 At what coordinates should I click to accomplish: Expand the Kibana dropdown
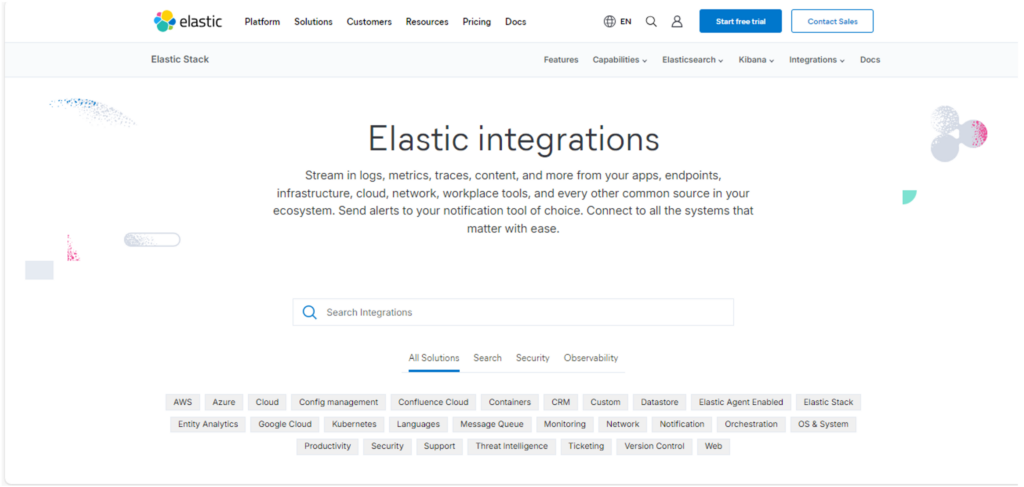click(x=756, y=59)
